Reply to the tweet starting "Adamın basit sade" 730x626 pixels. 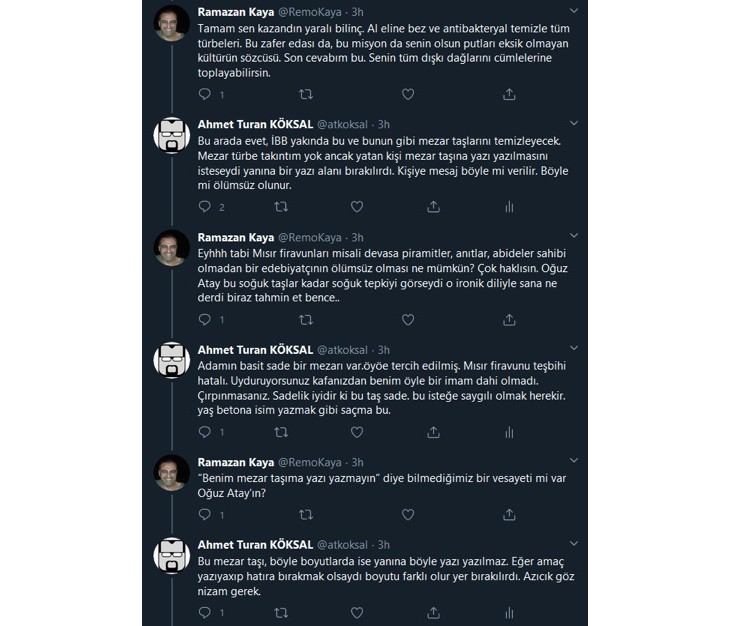pos(205,432)
